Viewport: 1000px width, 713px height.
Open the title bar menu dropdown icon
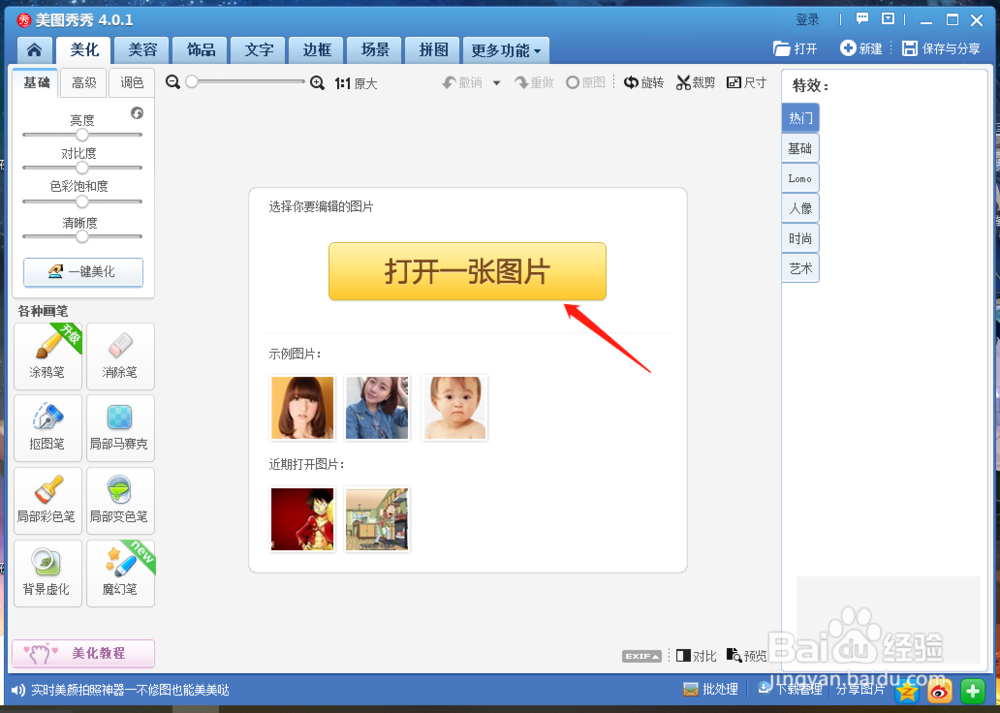point(888,18)
